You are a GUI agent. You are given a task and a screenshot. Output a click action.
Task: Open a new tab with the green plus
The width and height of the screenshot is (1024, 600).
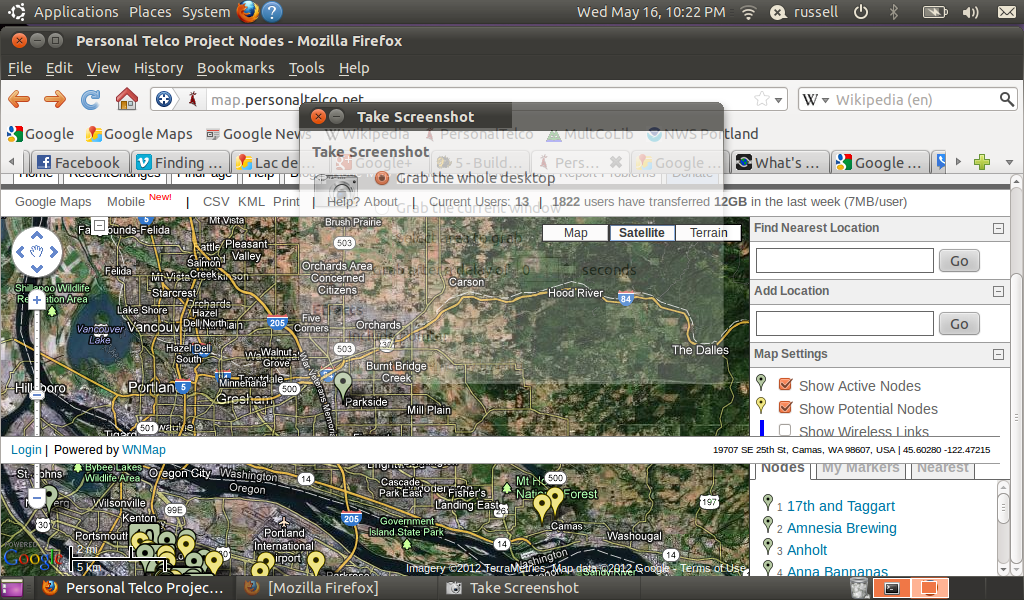click(x=982, y=161)
